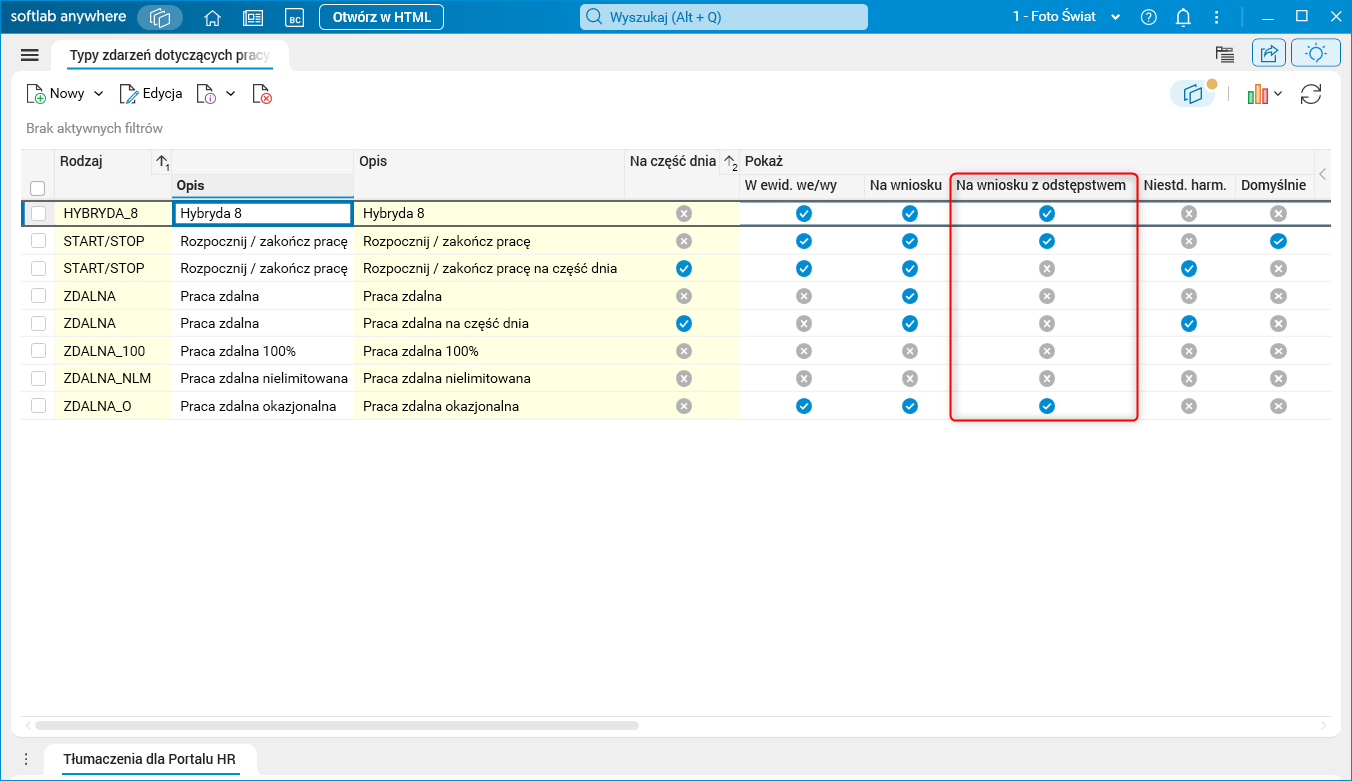Click the horizontal scrollbar below the table
Screen dimensions: 1352x781
[336, 725]
